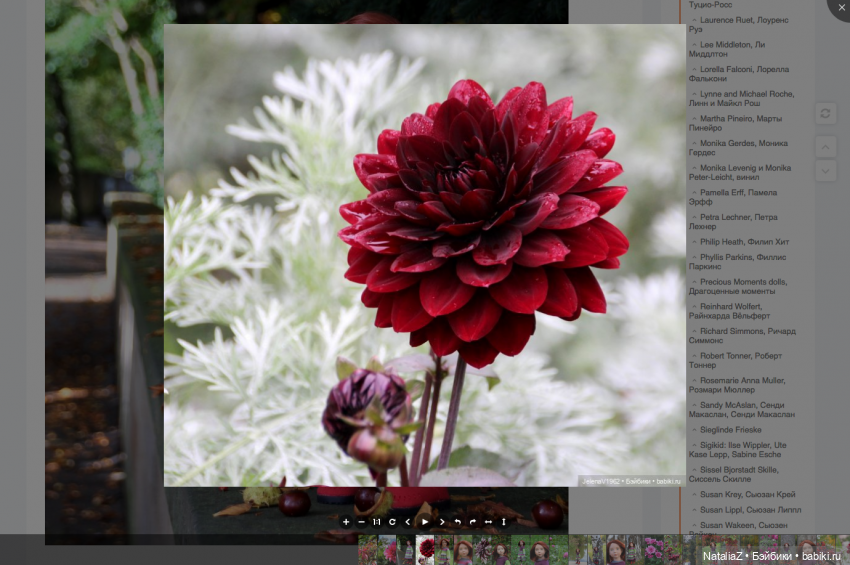The width and height of the screenshot is (850, 565).
Task: Click the scroll-up chevron button
Action: click(x=825, y=147)
